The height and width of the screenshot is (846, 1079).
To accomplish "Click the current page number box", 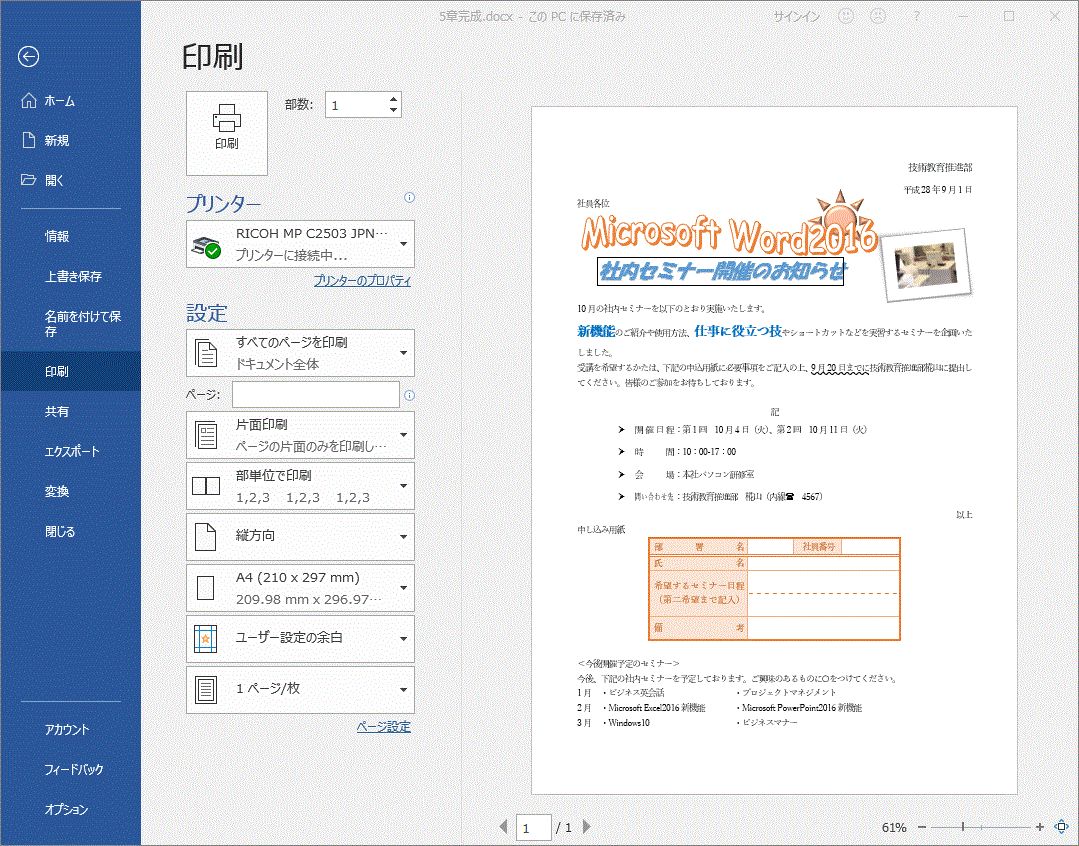I will (x=533, y=827).
